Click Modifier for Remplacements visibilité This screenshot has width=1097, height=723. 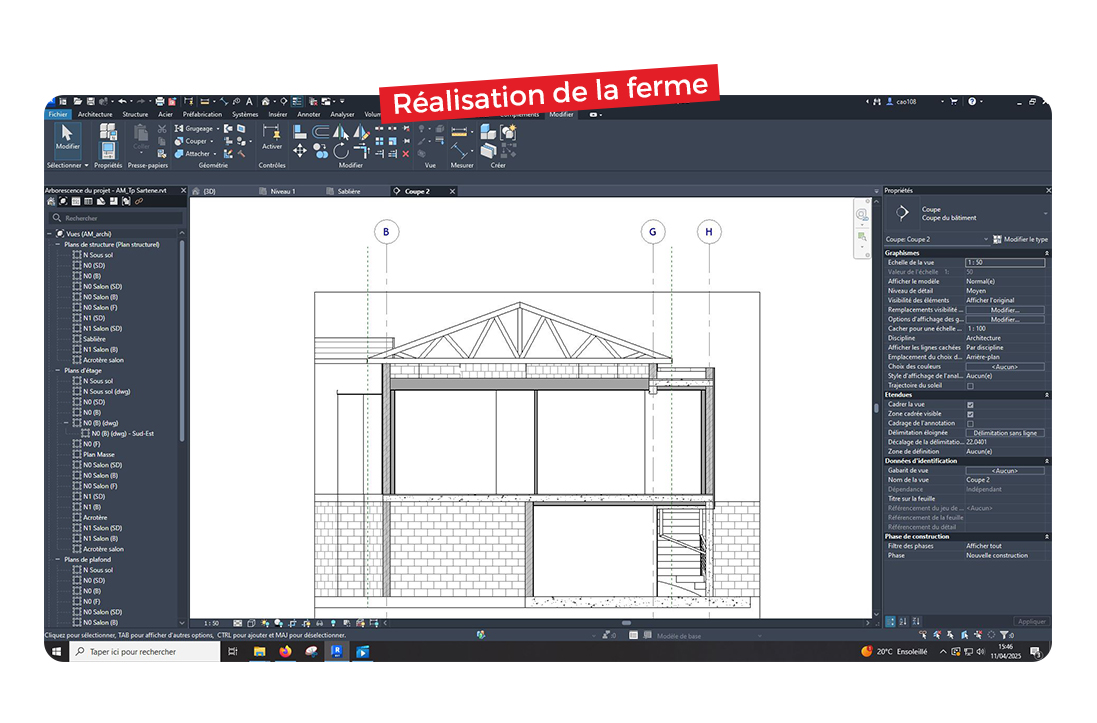coord(1005,310)
